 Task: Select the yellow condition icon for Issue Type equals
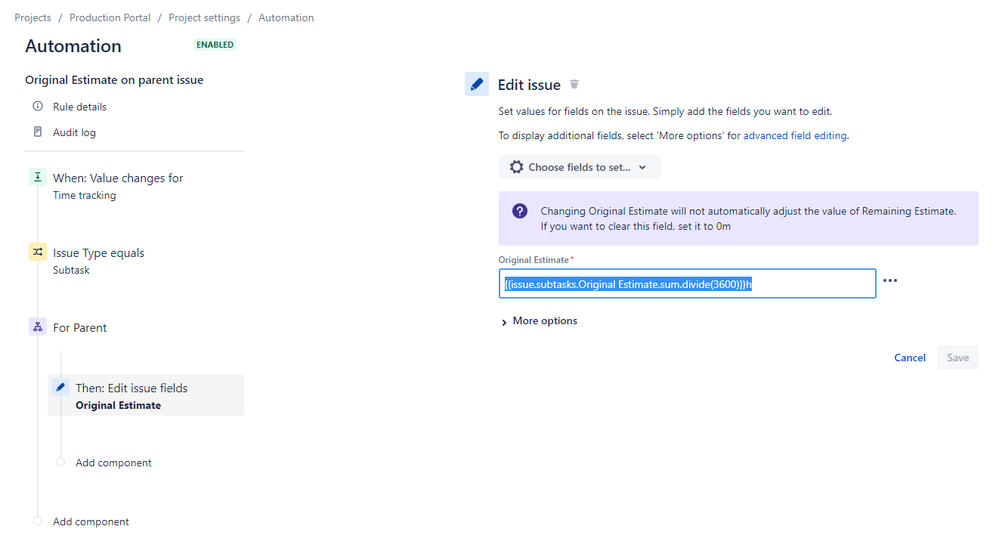(38, 252)
